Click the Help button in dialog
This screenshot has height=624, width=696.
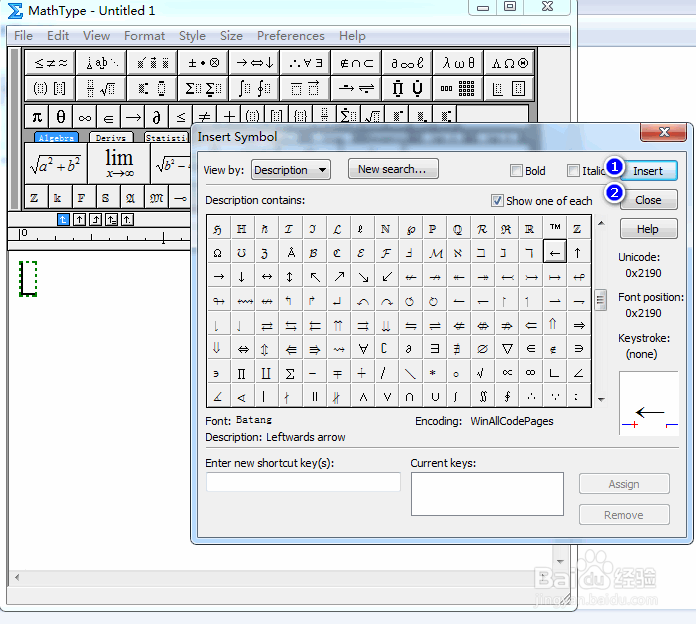click(648, 229)
